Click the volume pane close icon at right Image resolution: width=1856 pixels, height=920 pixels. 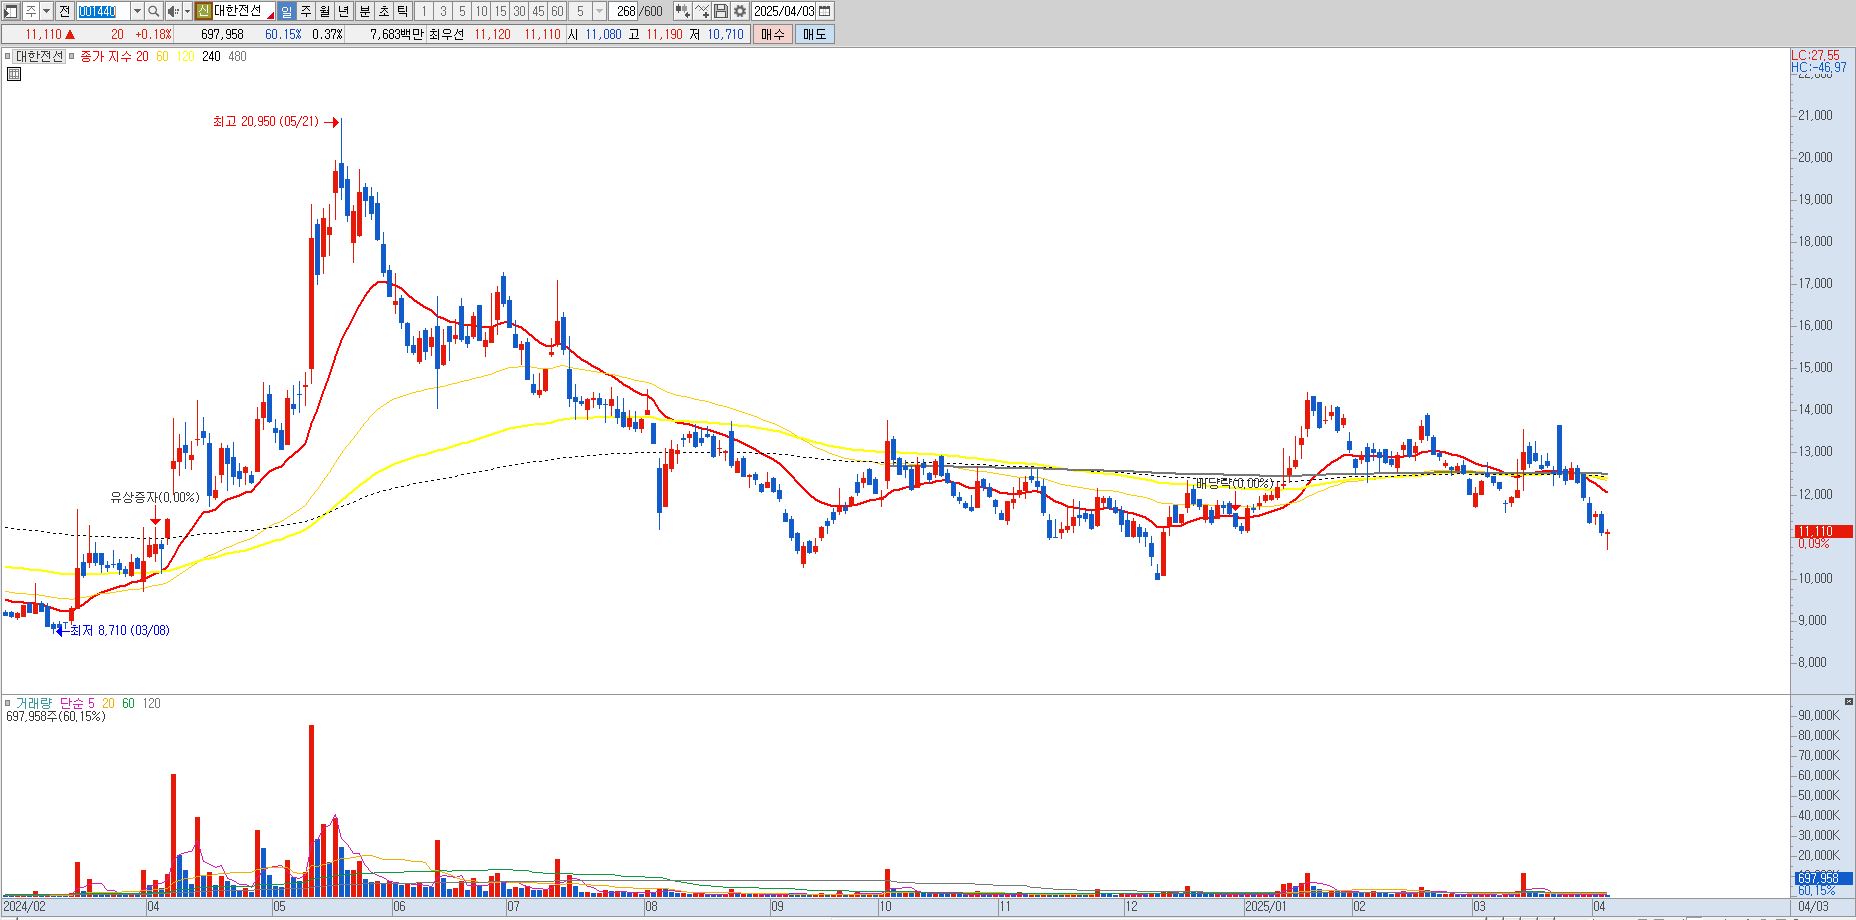tap(1849, 701)
